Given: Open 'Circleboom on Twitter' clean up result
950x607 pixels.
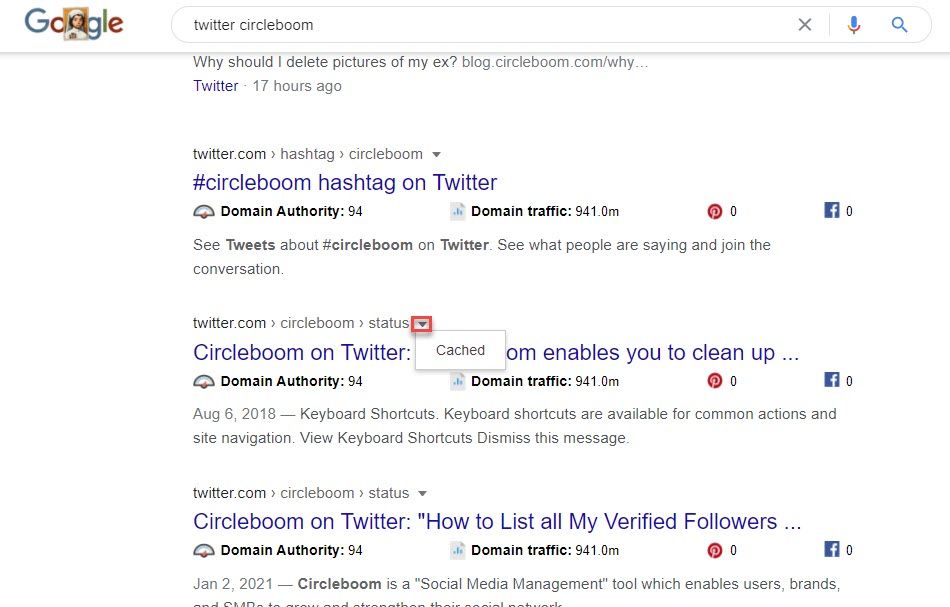Looking at the screenshot, I should [x=300, y=352].
